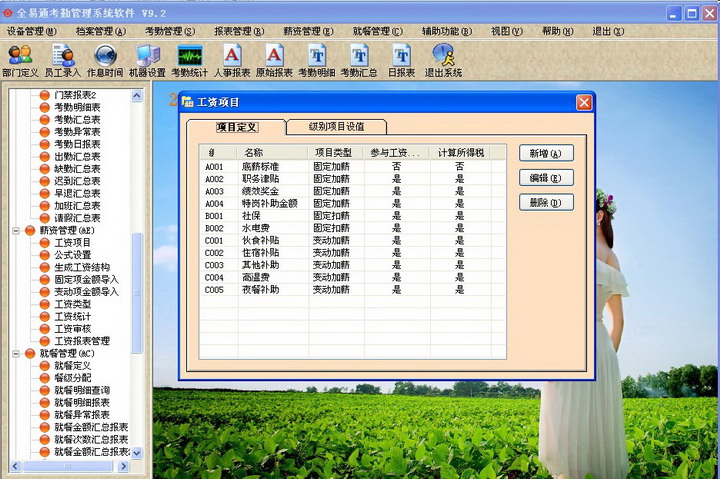
Task: Click the tree's vertical scrollbar thumb
Action: pyautogui.click(x=137, y=293)
